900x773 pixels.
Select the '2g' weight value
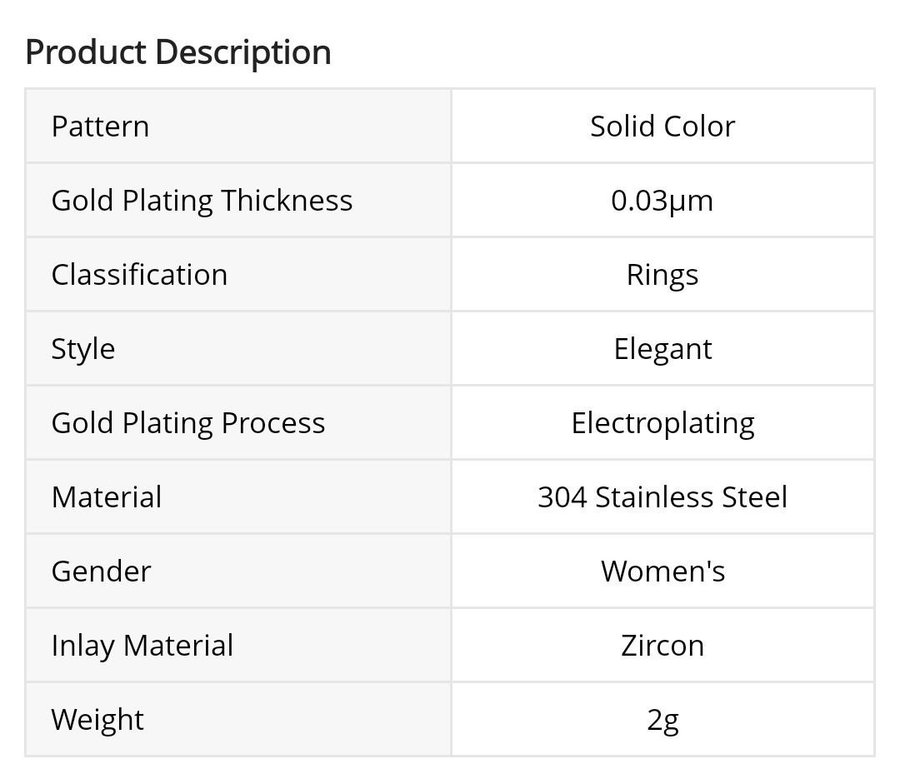(662, 719)
